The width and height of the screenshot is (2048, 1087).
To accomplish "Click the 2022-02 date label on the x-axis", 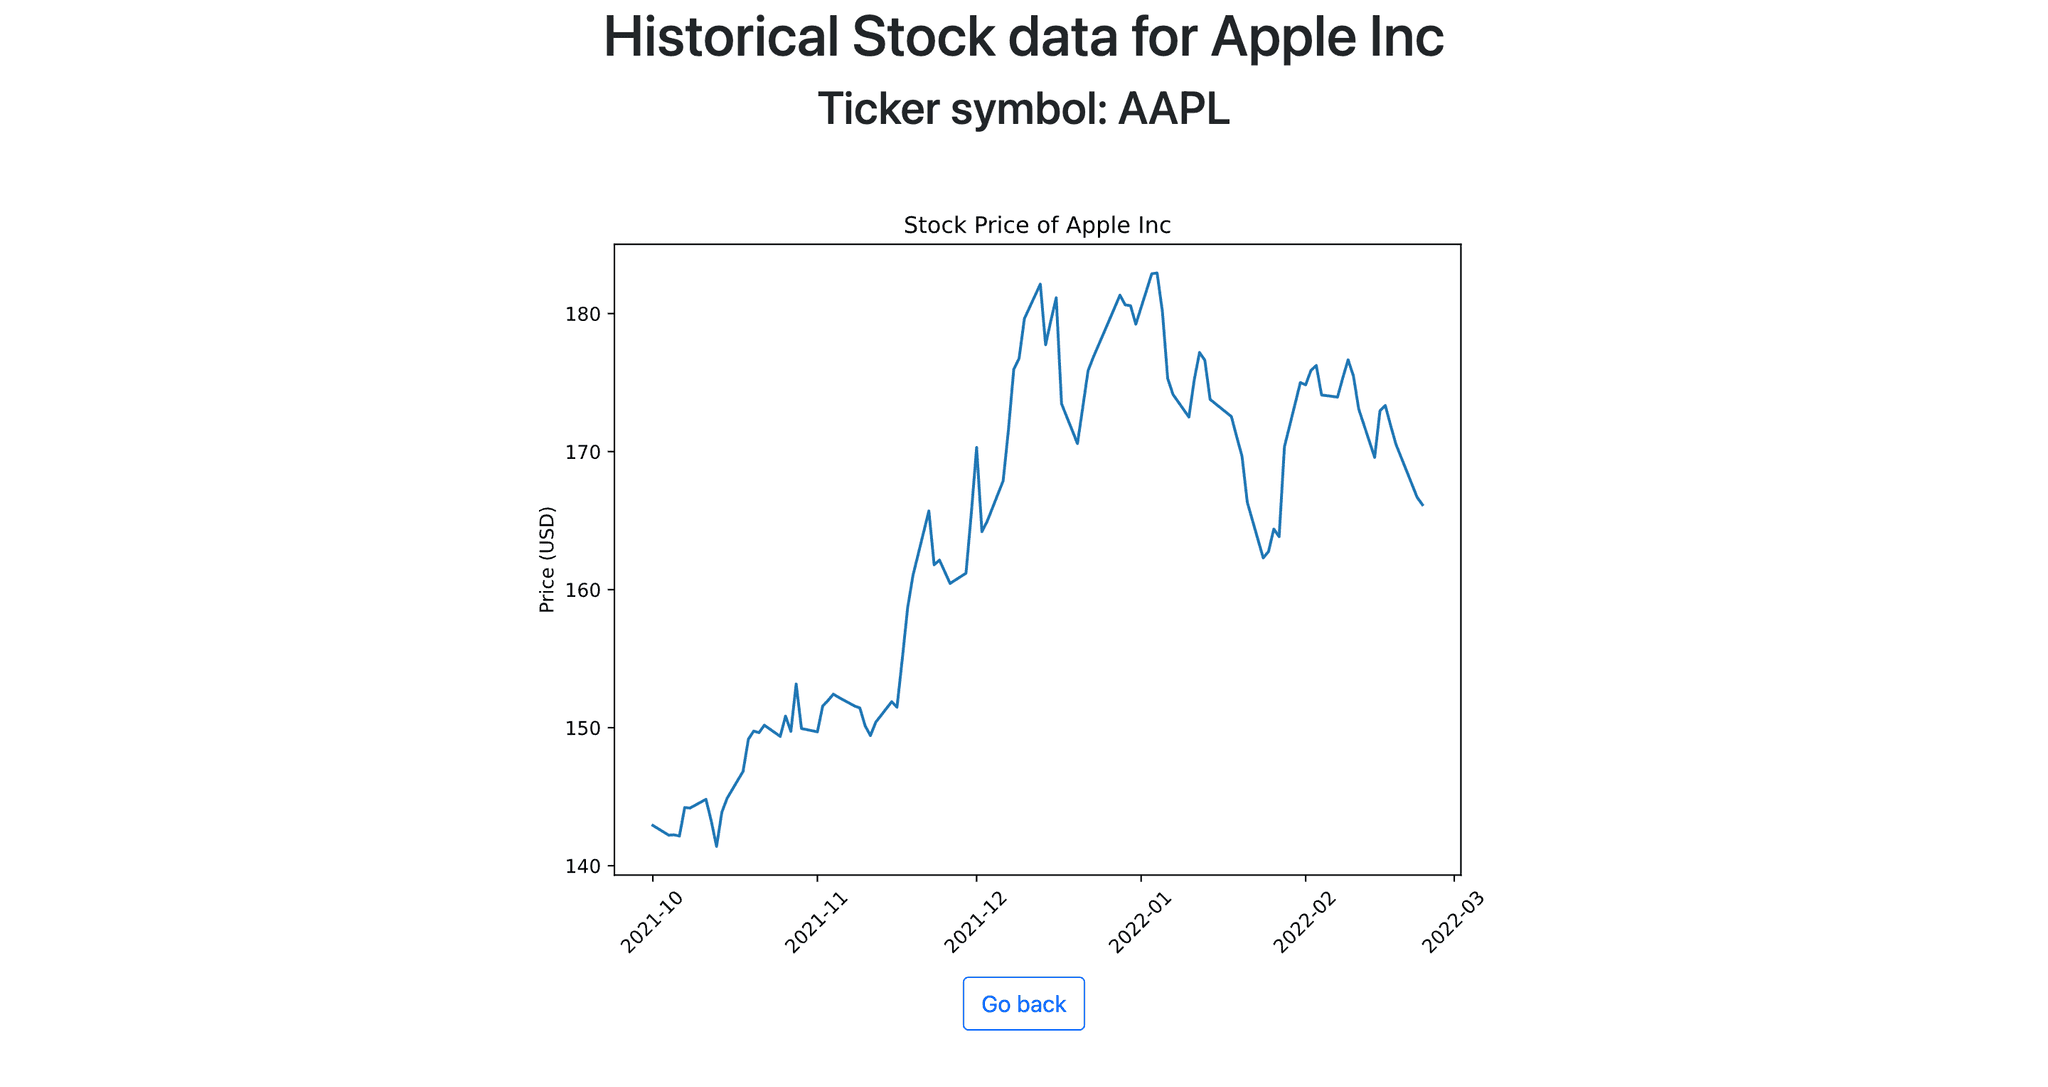I will pos(1305,921).
